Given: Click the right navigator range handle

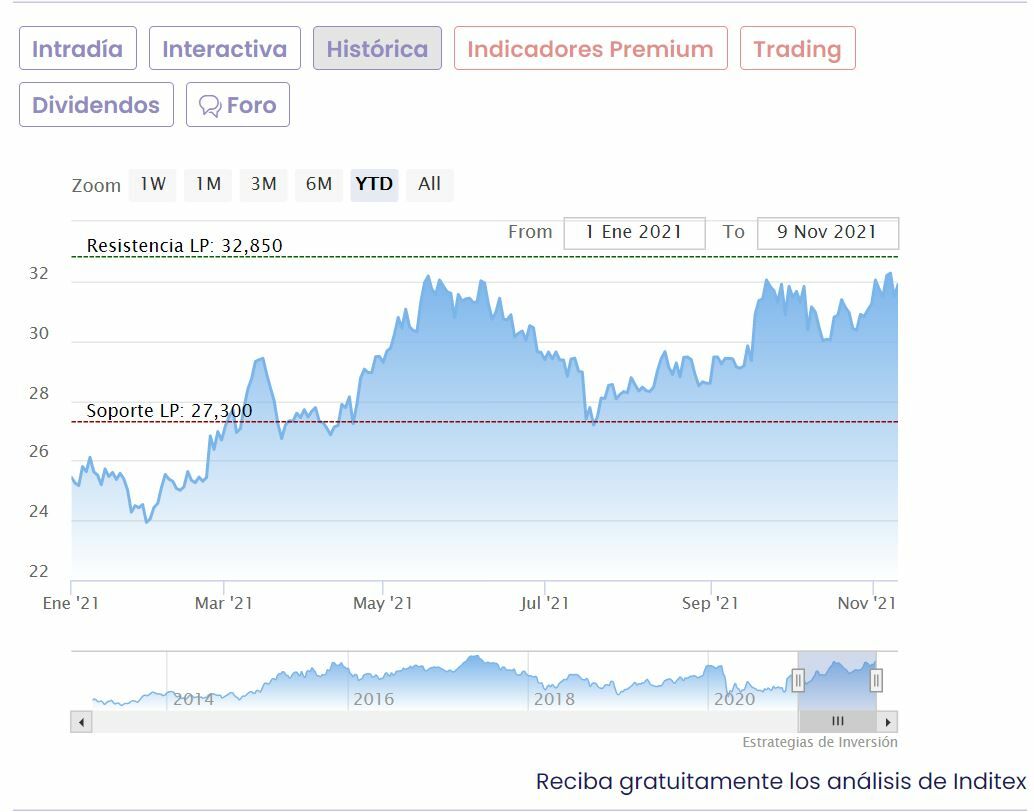Looking at the screenshot, I should click(x=876, y=681).
